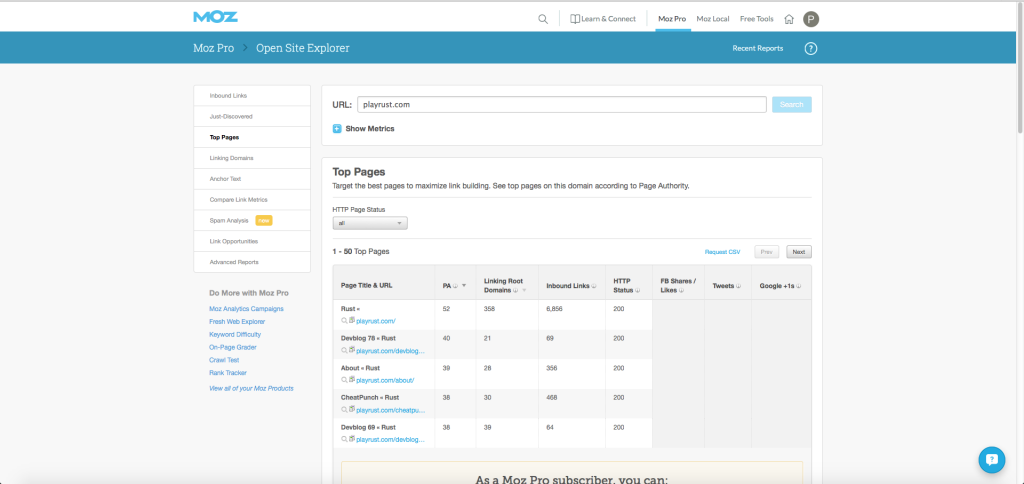Click page icon in Devblog 78 row
Viewport: 1024px width, 484px height.
352,350
